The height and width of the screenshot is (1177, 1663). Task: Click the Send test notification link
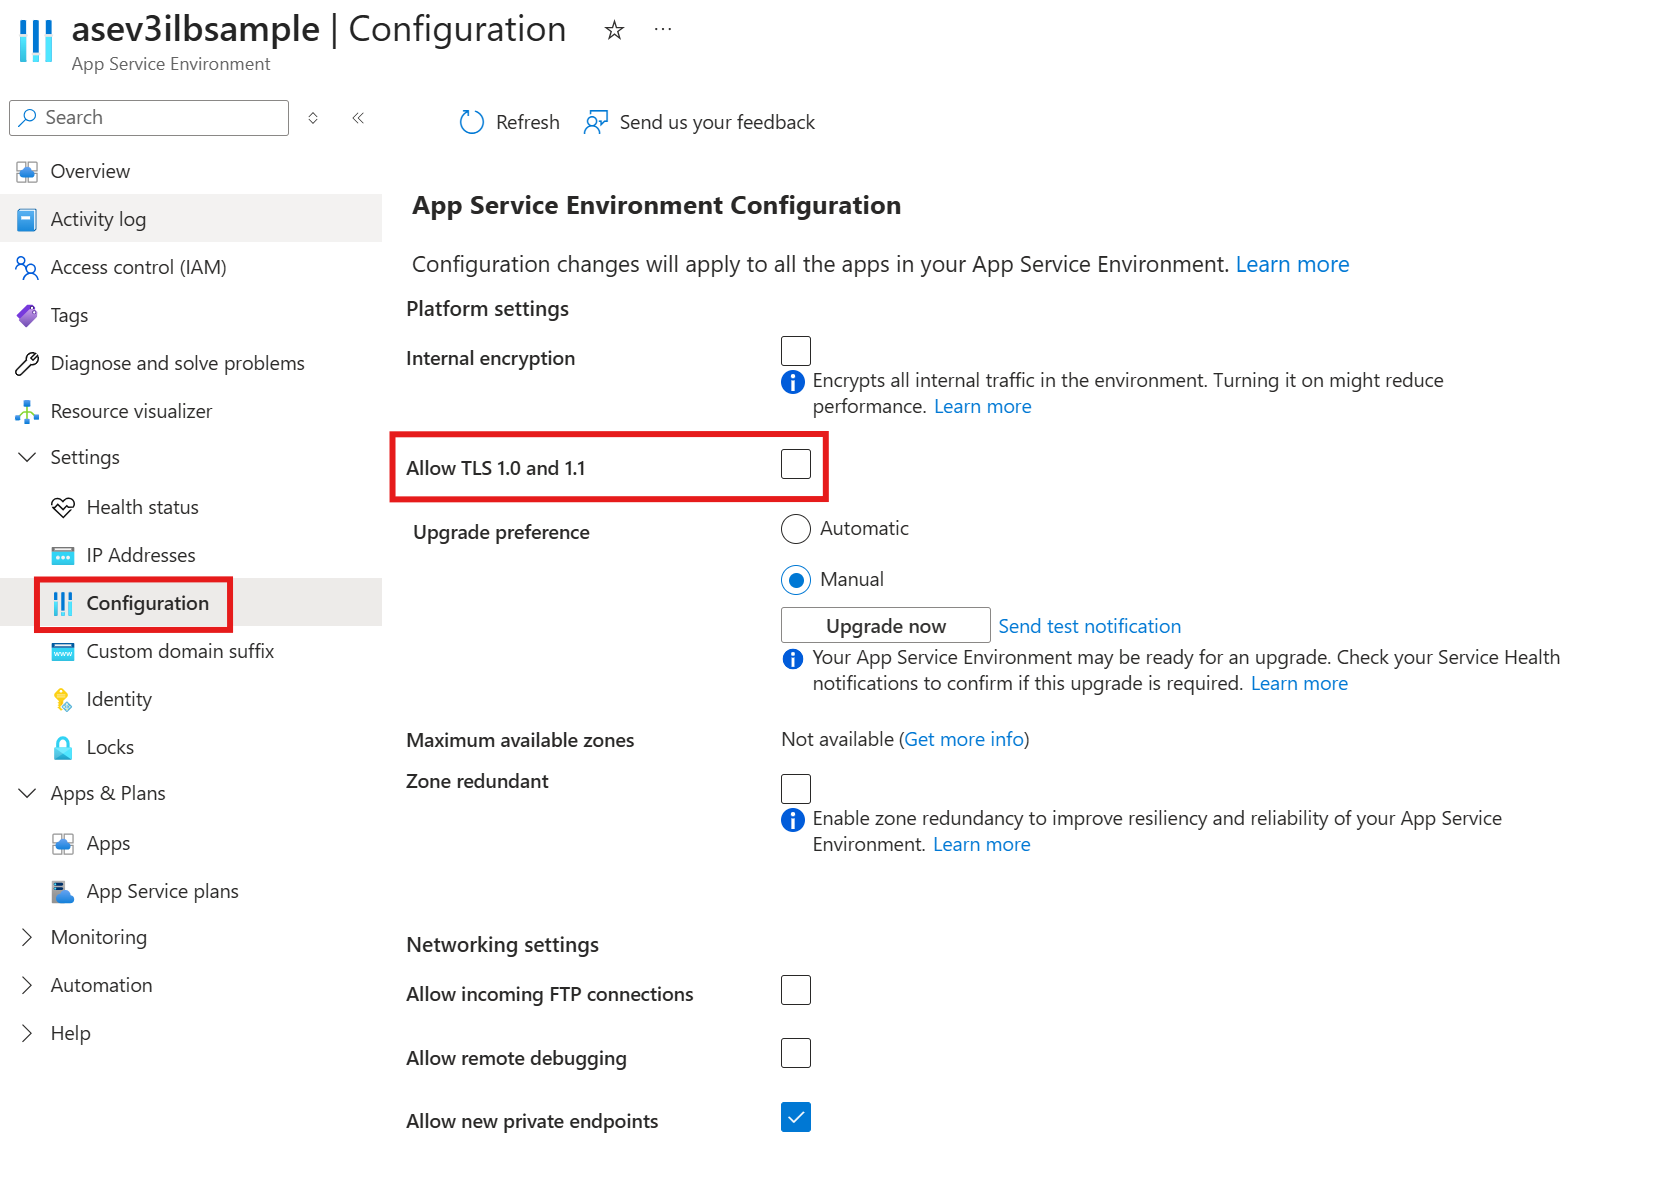point(1089,625)
